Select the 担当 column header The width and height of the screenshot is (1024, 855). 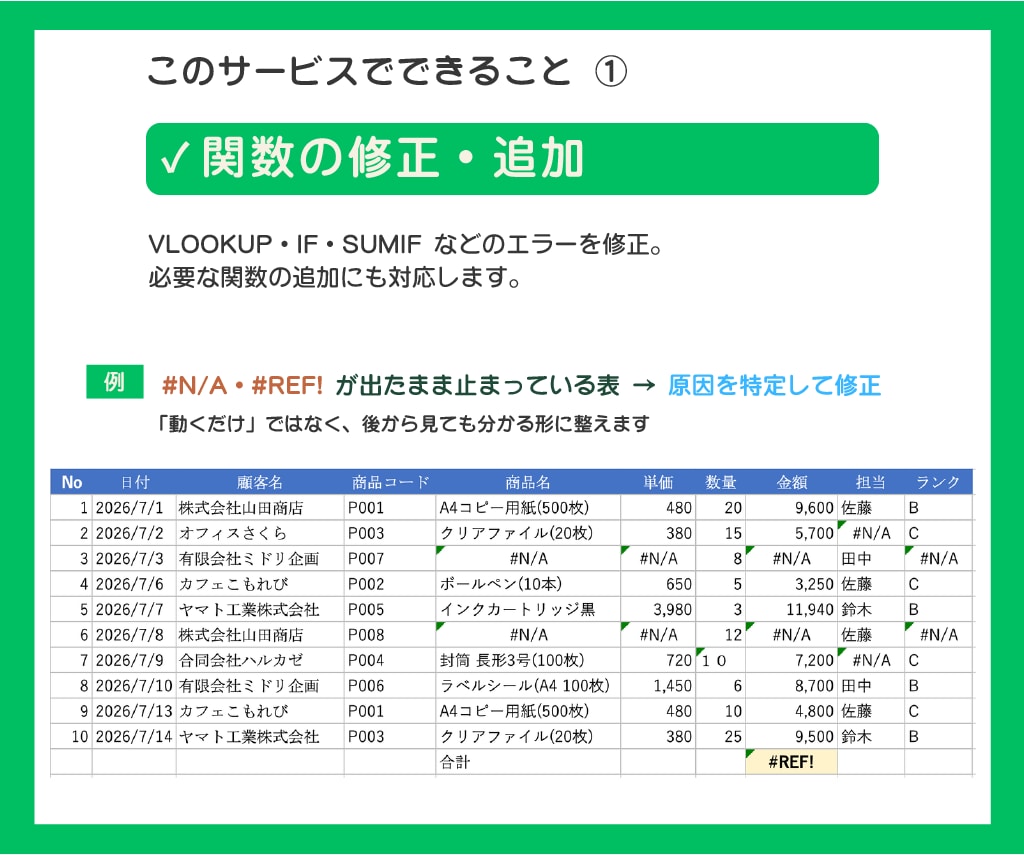click(x=871, y=482)
